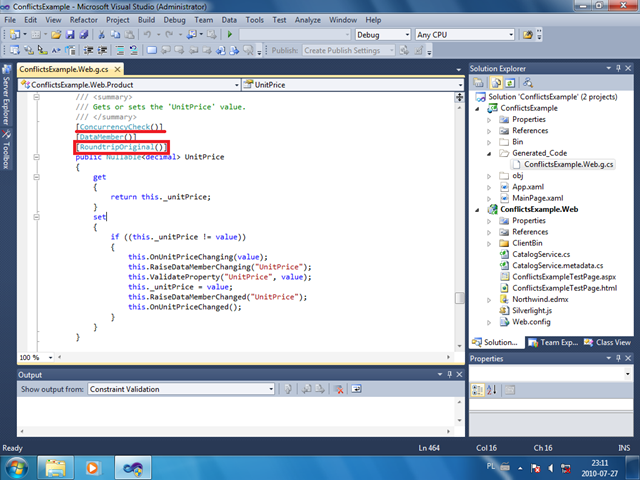Select the ConflictsExample.Web.g.cs editor tab
The height and width of the screenshot is (480, 640).
click(x=64, y=69)
